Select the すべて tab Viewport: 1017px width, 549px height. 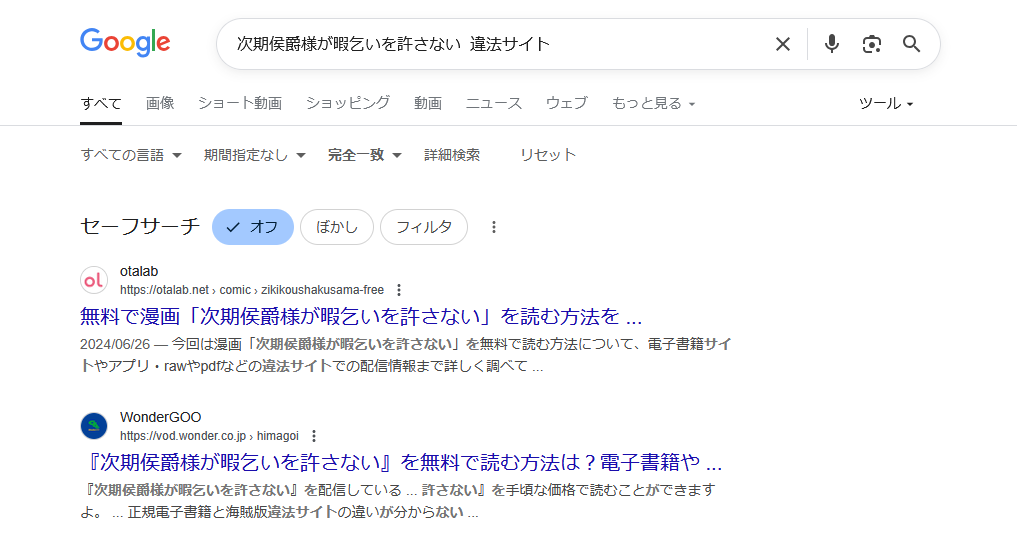(x=101, y=103)
